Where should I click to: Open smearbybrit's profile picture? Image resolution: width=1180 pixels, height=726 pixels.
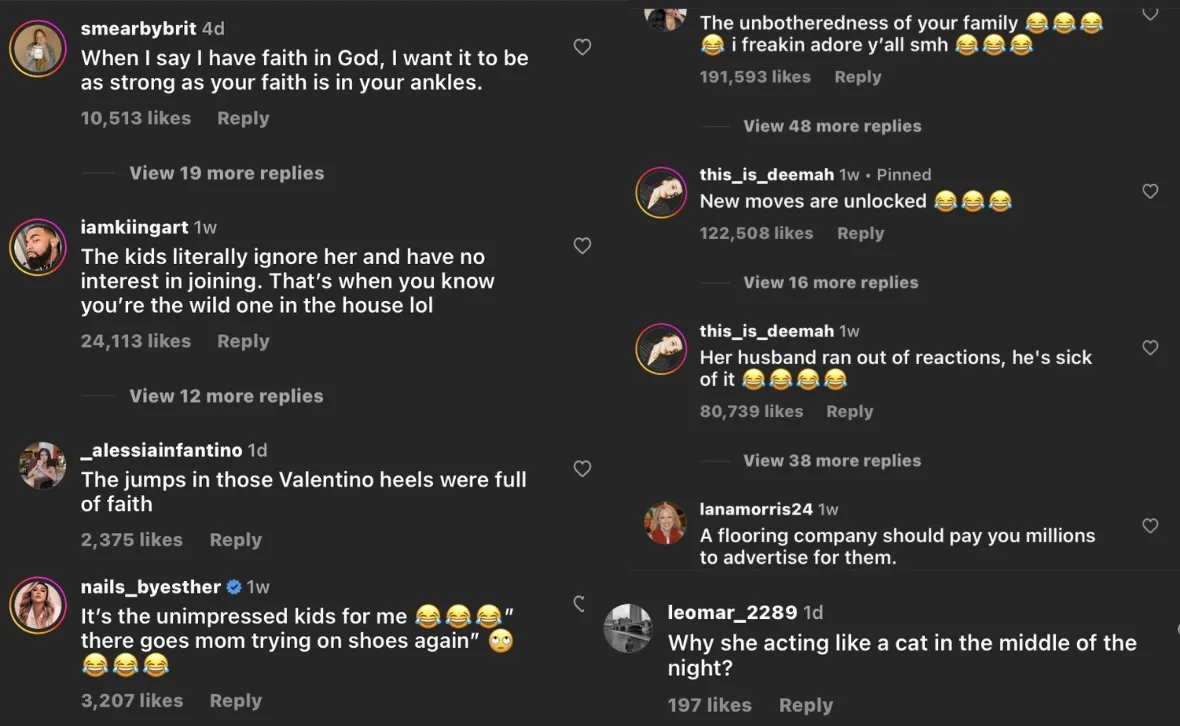click(x=37, y=48)
